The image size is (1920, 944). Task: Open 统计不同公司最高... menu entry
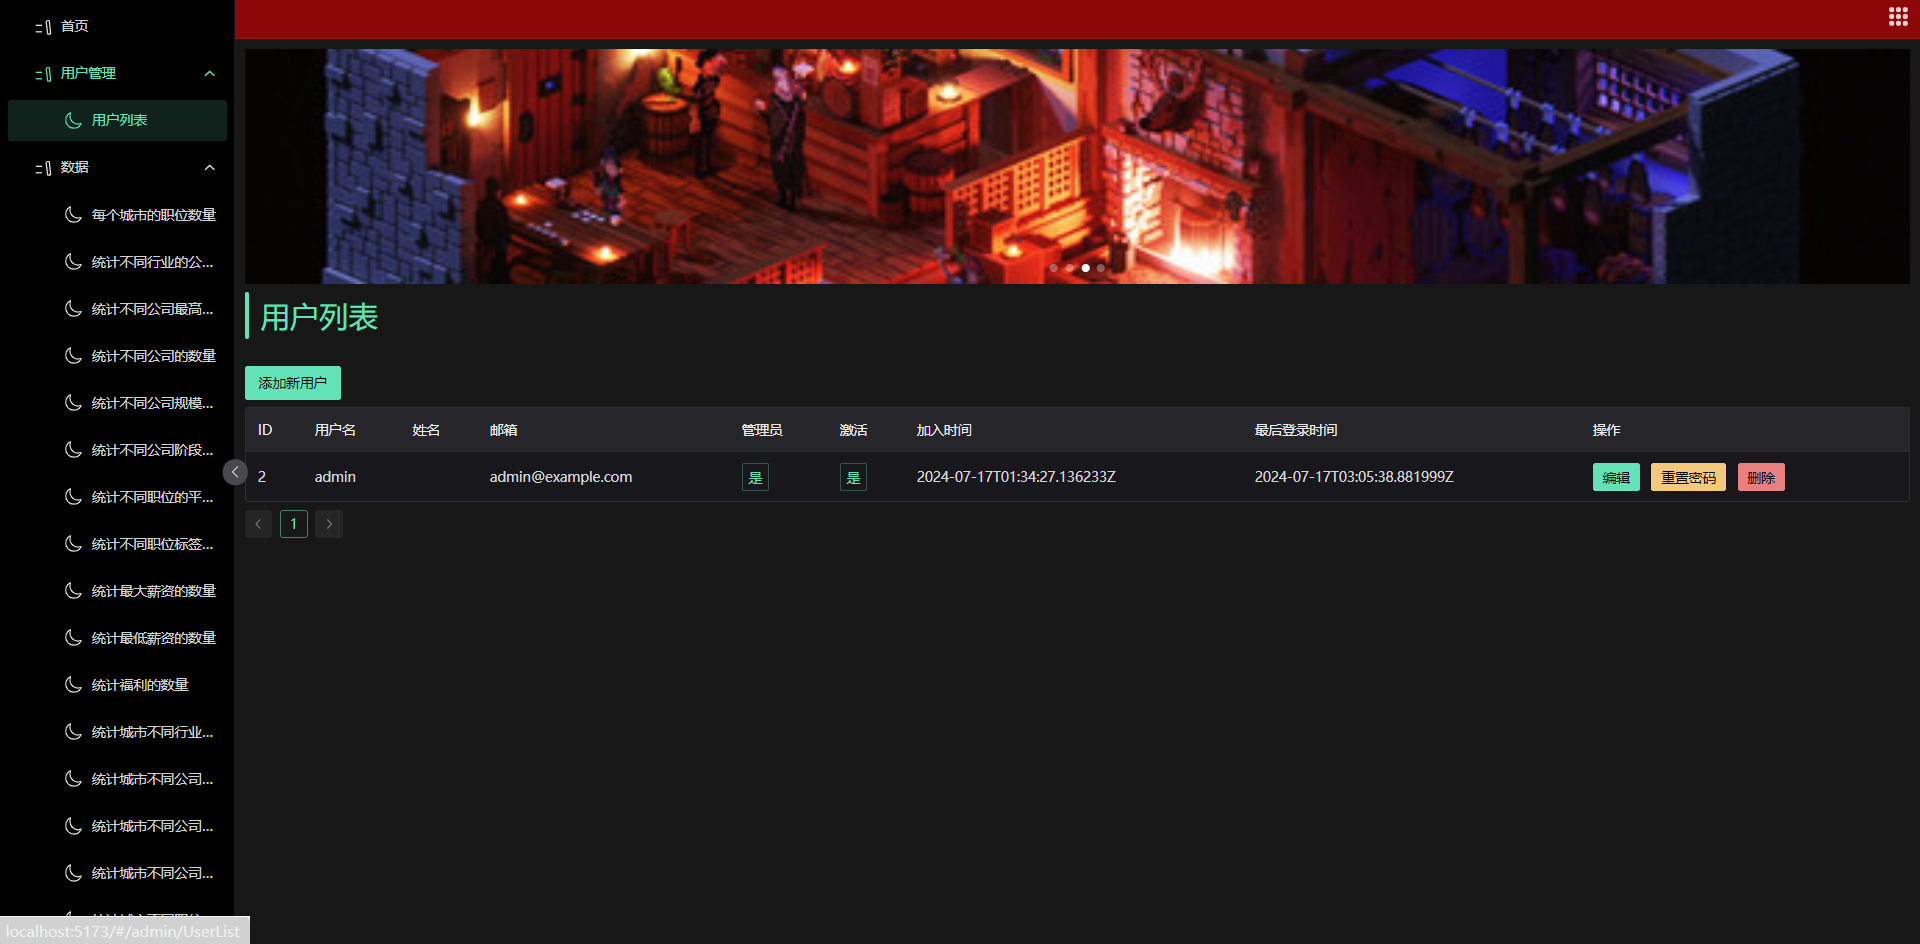[x=117, y=309]
